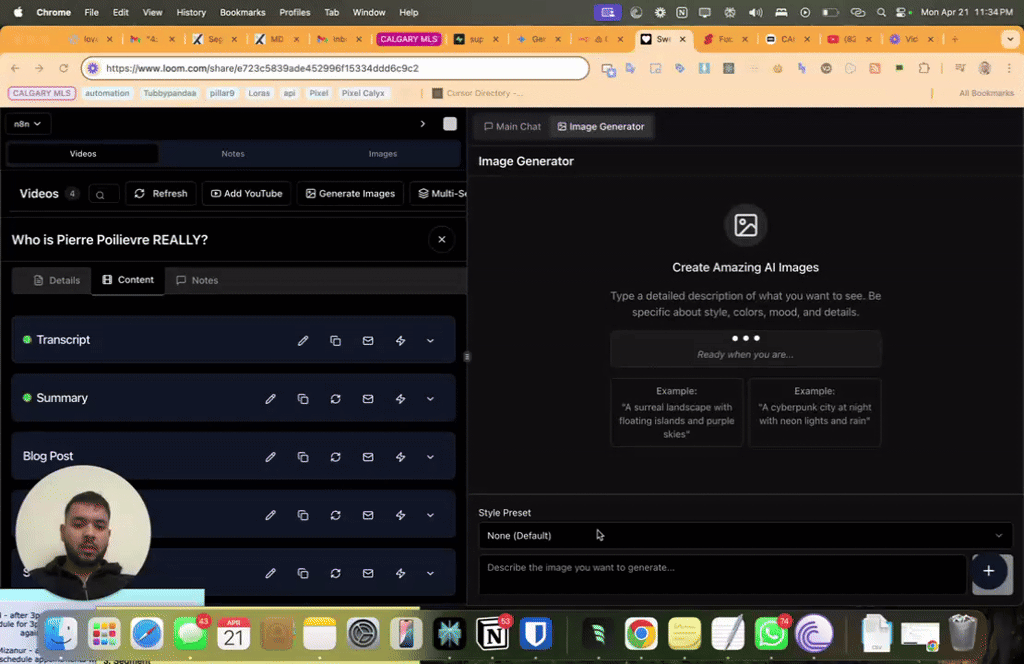Image resolution: width=1024 pixels, height=664 pixels.
Task: Open a new browser tab
Action: point(955,39)
